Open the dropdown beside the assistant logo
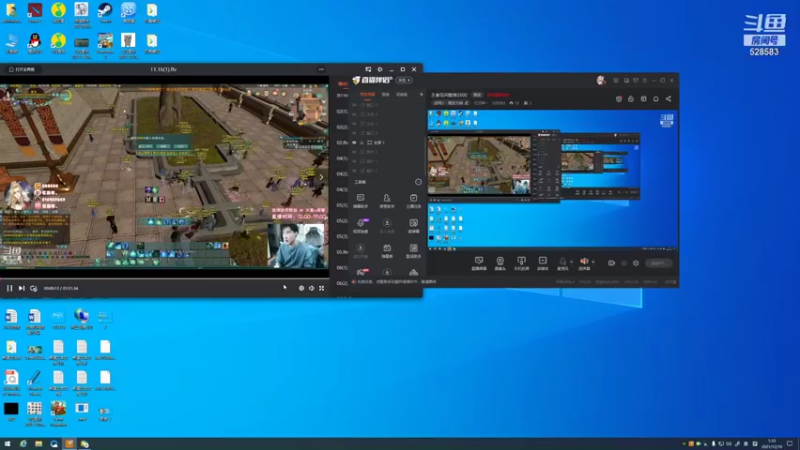 click(x=404, y=81)
